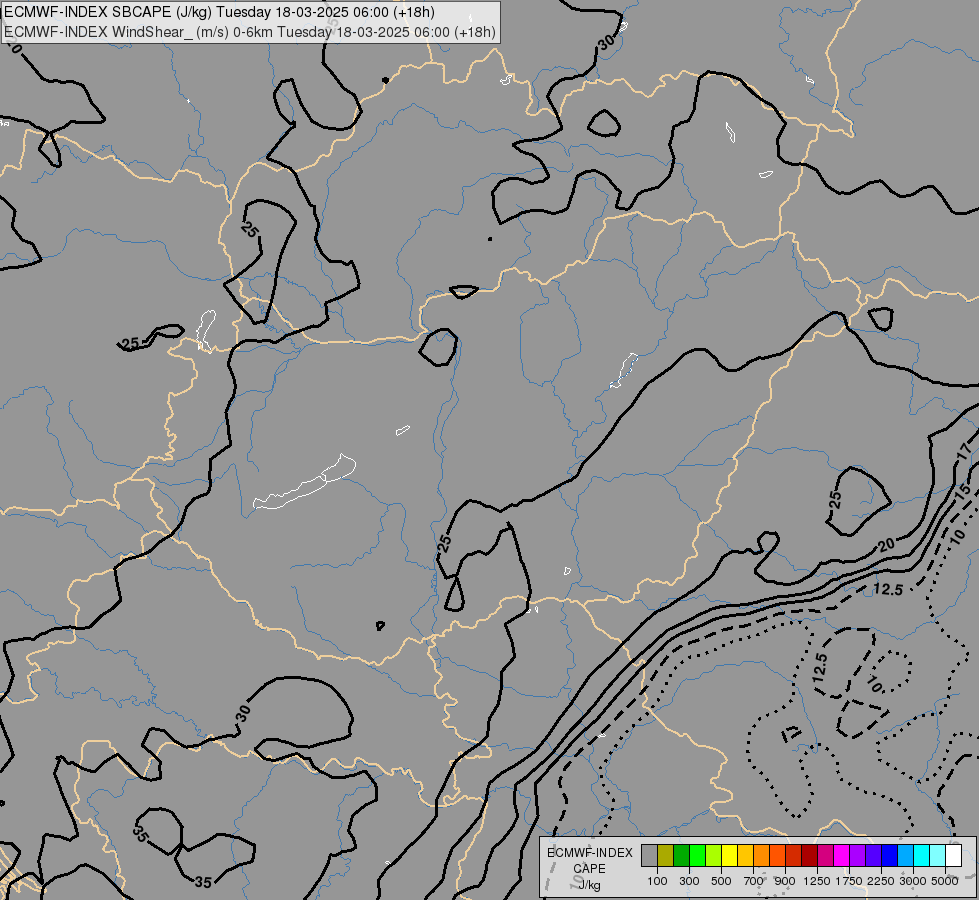Click the "17" wind shear contour label
This screenshot has width=979, height=900.
pos(965,450)
